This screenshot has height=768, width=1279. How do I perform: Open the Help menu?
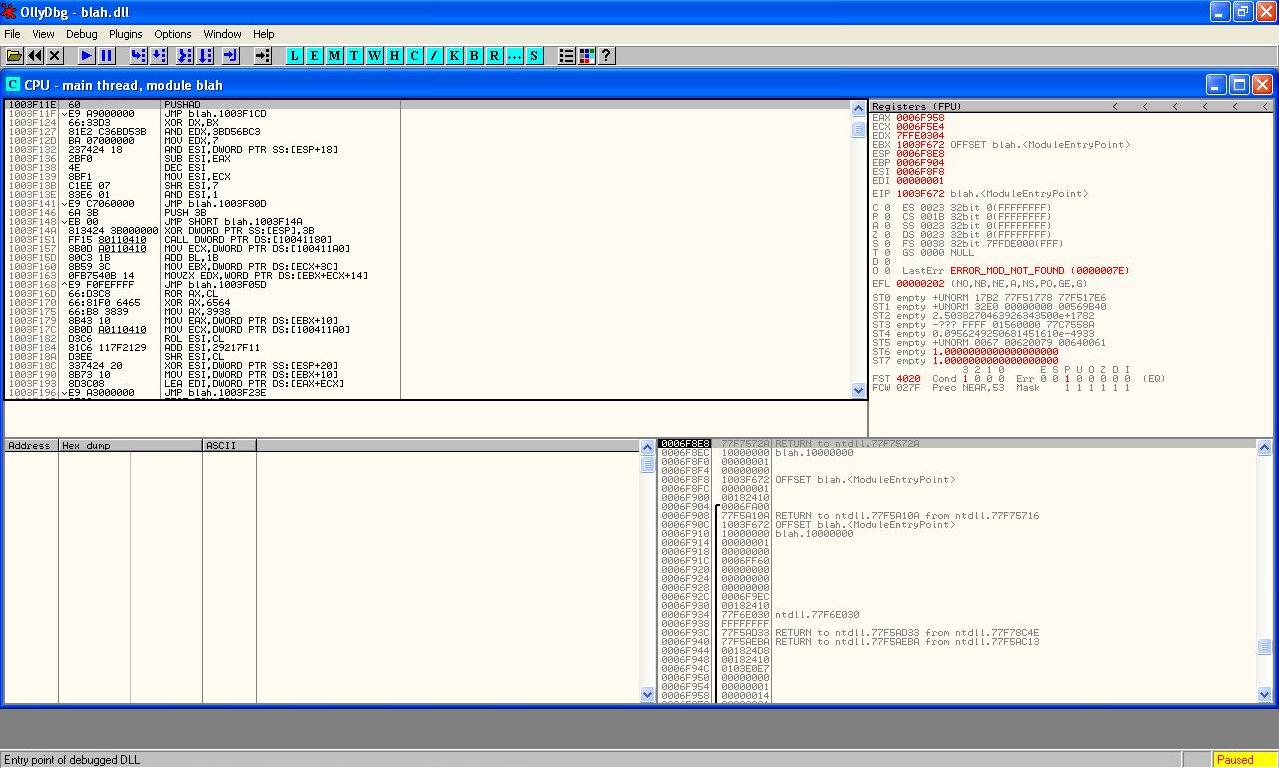click(263, 34)
